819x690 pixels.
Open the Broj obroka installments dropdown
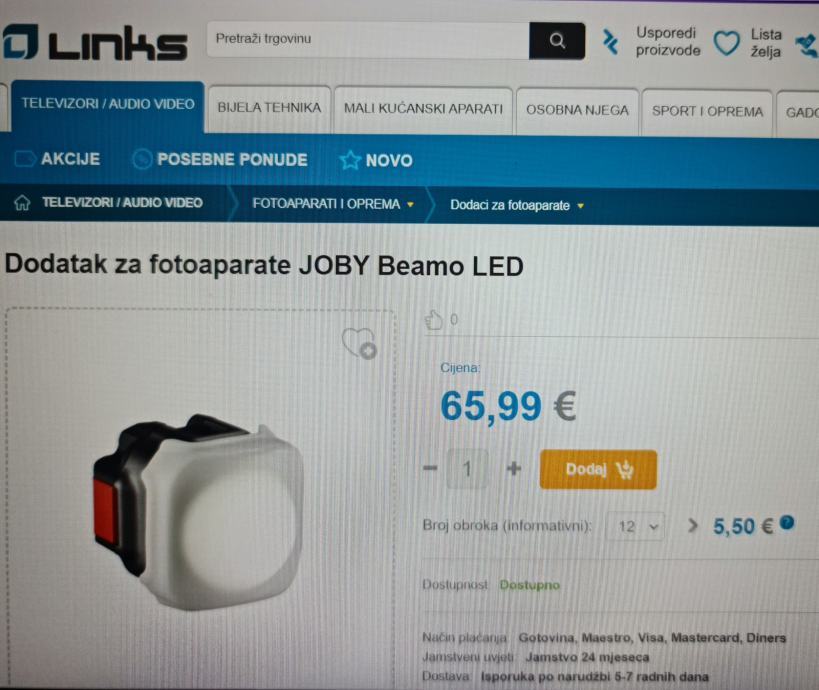coord(636,526)
